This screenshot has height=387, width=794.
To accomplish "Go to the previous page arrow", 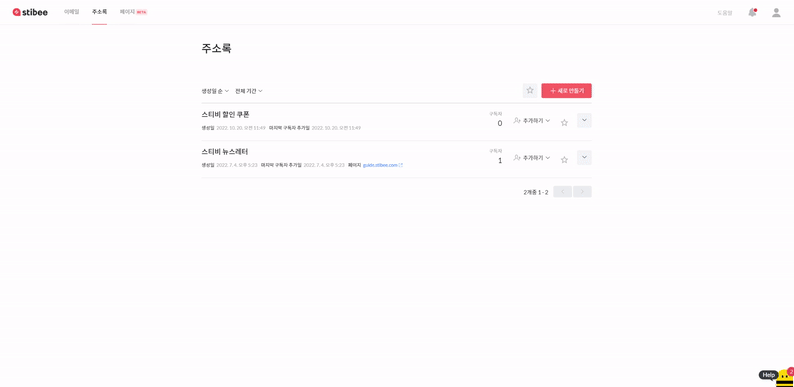I will (x=563, y=191).
